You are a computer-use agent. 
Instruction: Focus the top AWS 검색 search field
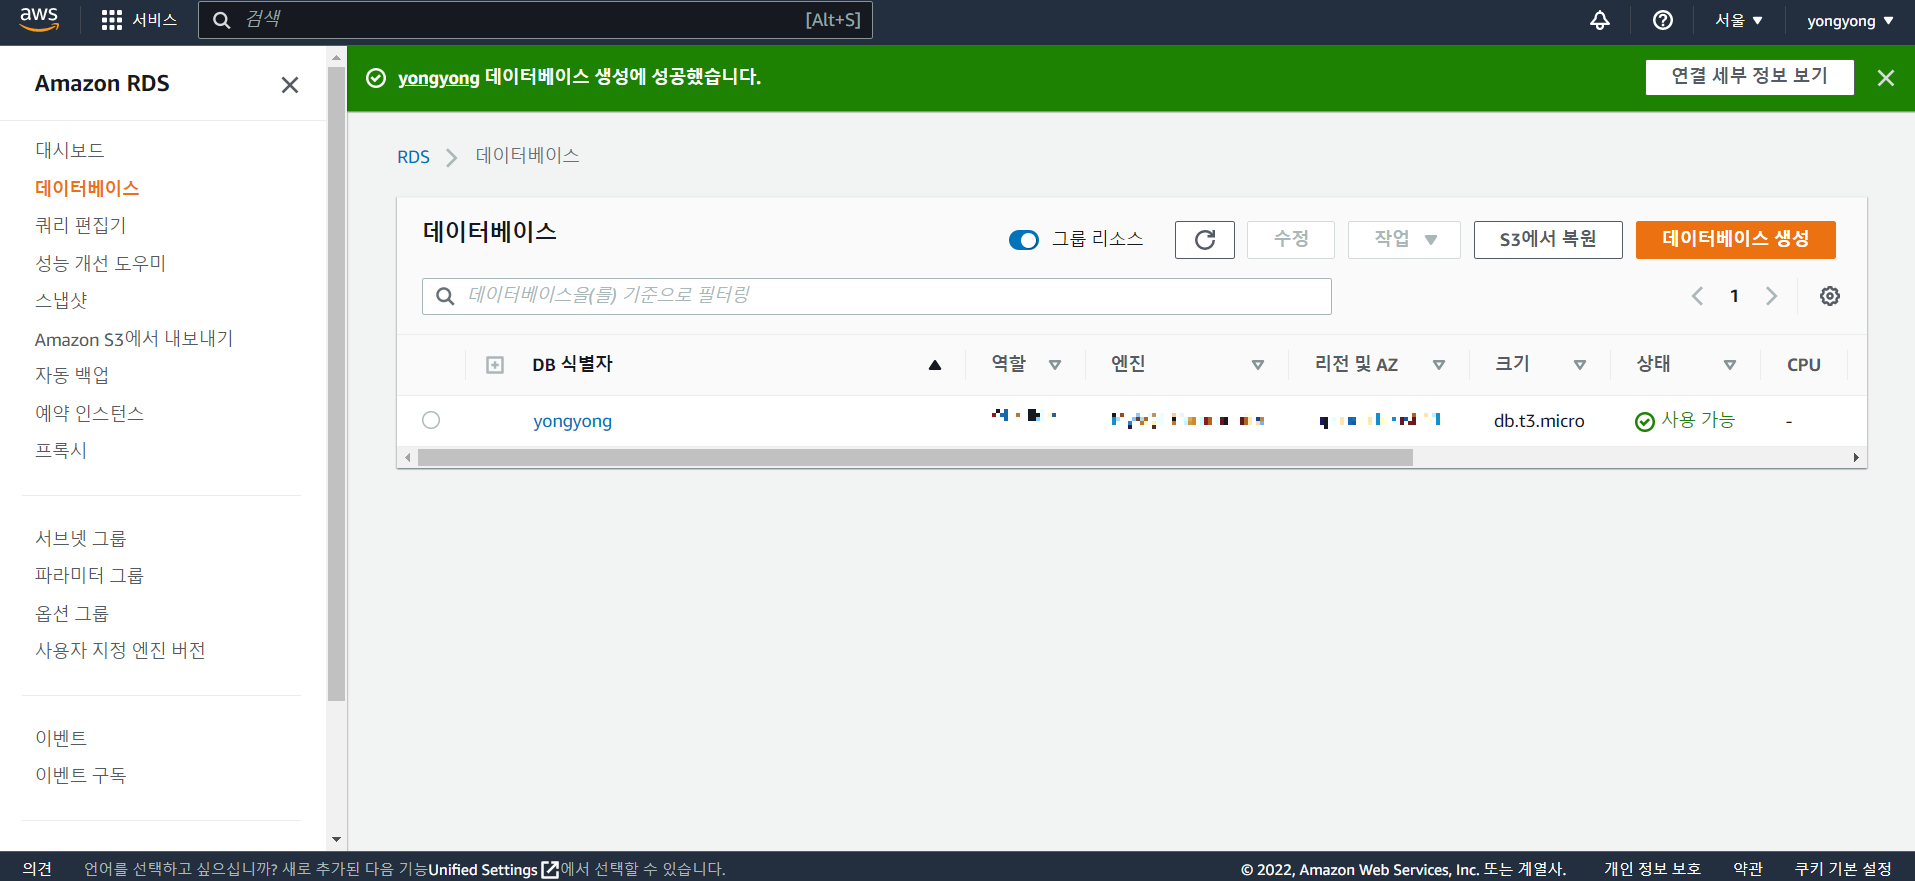[535, 20]
